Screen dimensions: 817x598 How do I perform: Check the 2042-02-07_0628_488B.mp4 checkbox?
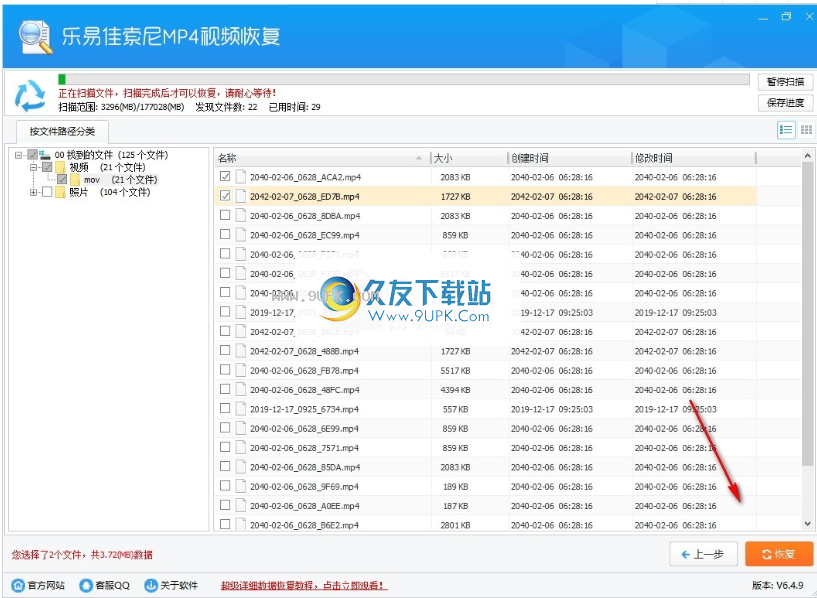[225, 350]
